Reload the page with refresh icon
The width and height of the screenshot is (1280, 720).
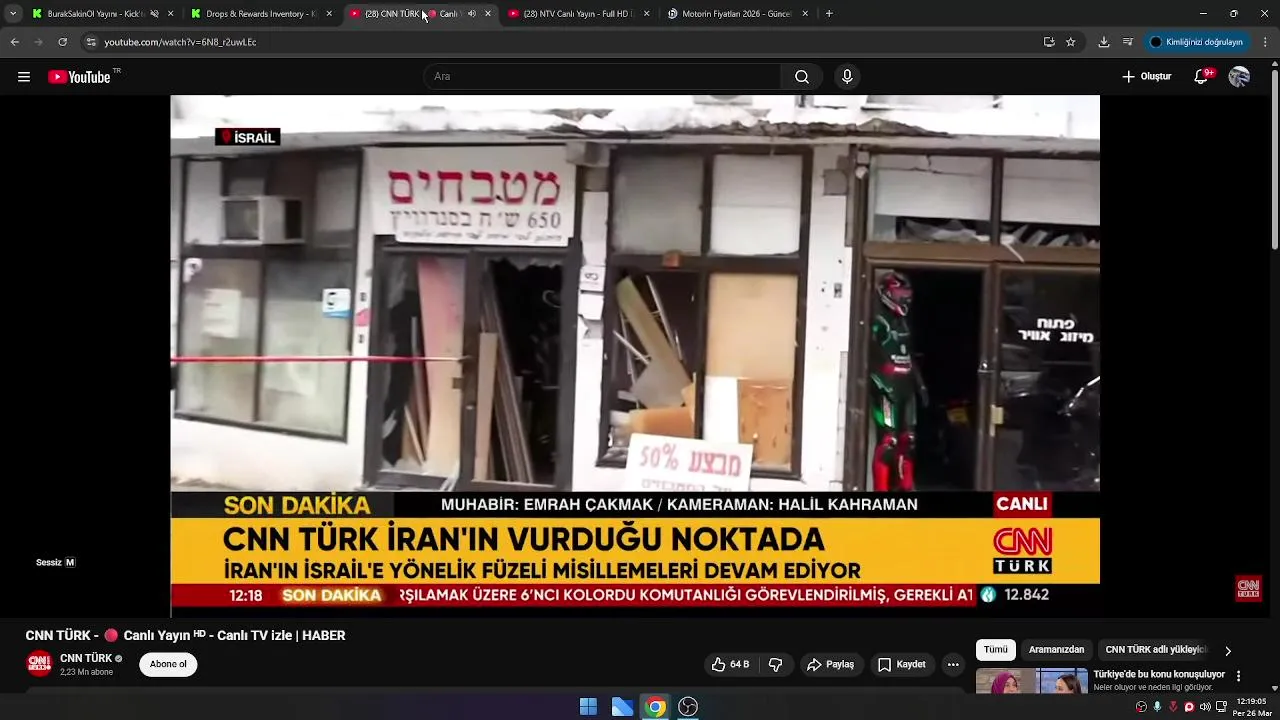pyautogui.click(x=62, y=42)
